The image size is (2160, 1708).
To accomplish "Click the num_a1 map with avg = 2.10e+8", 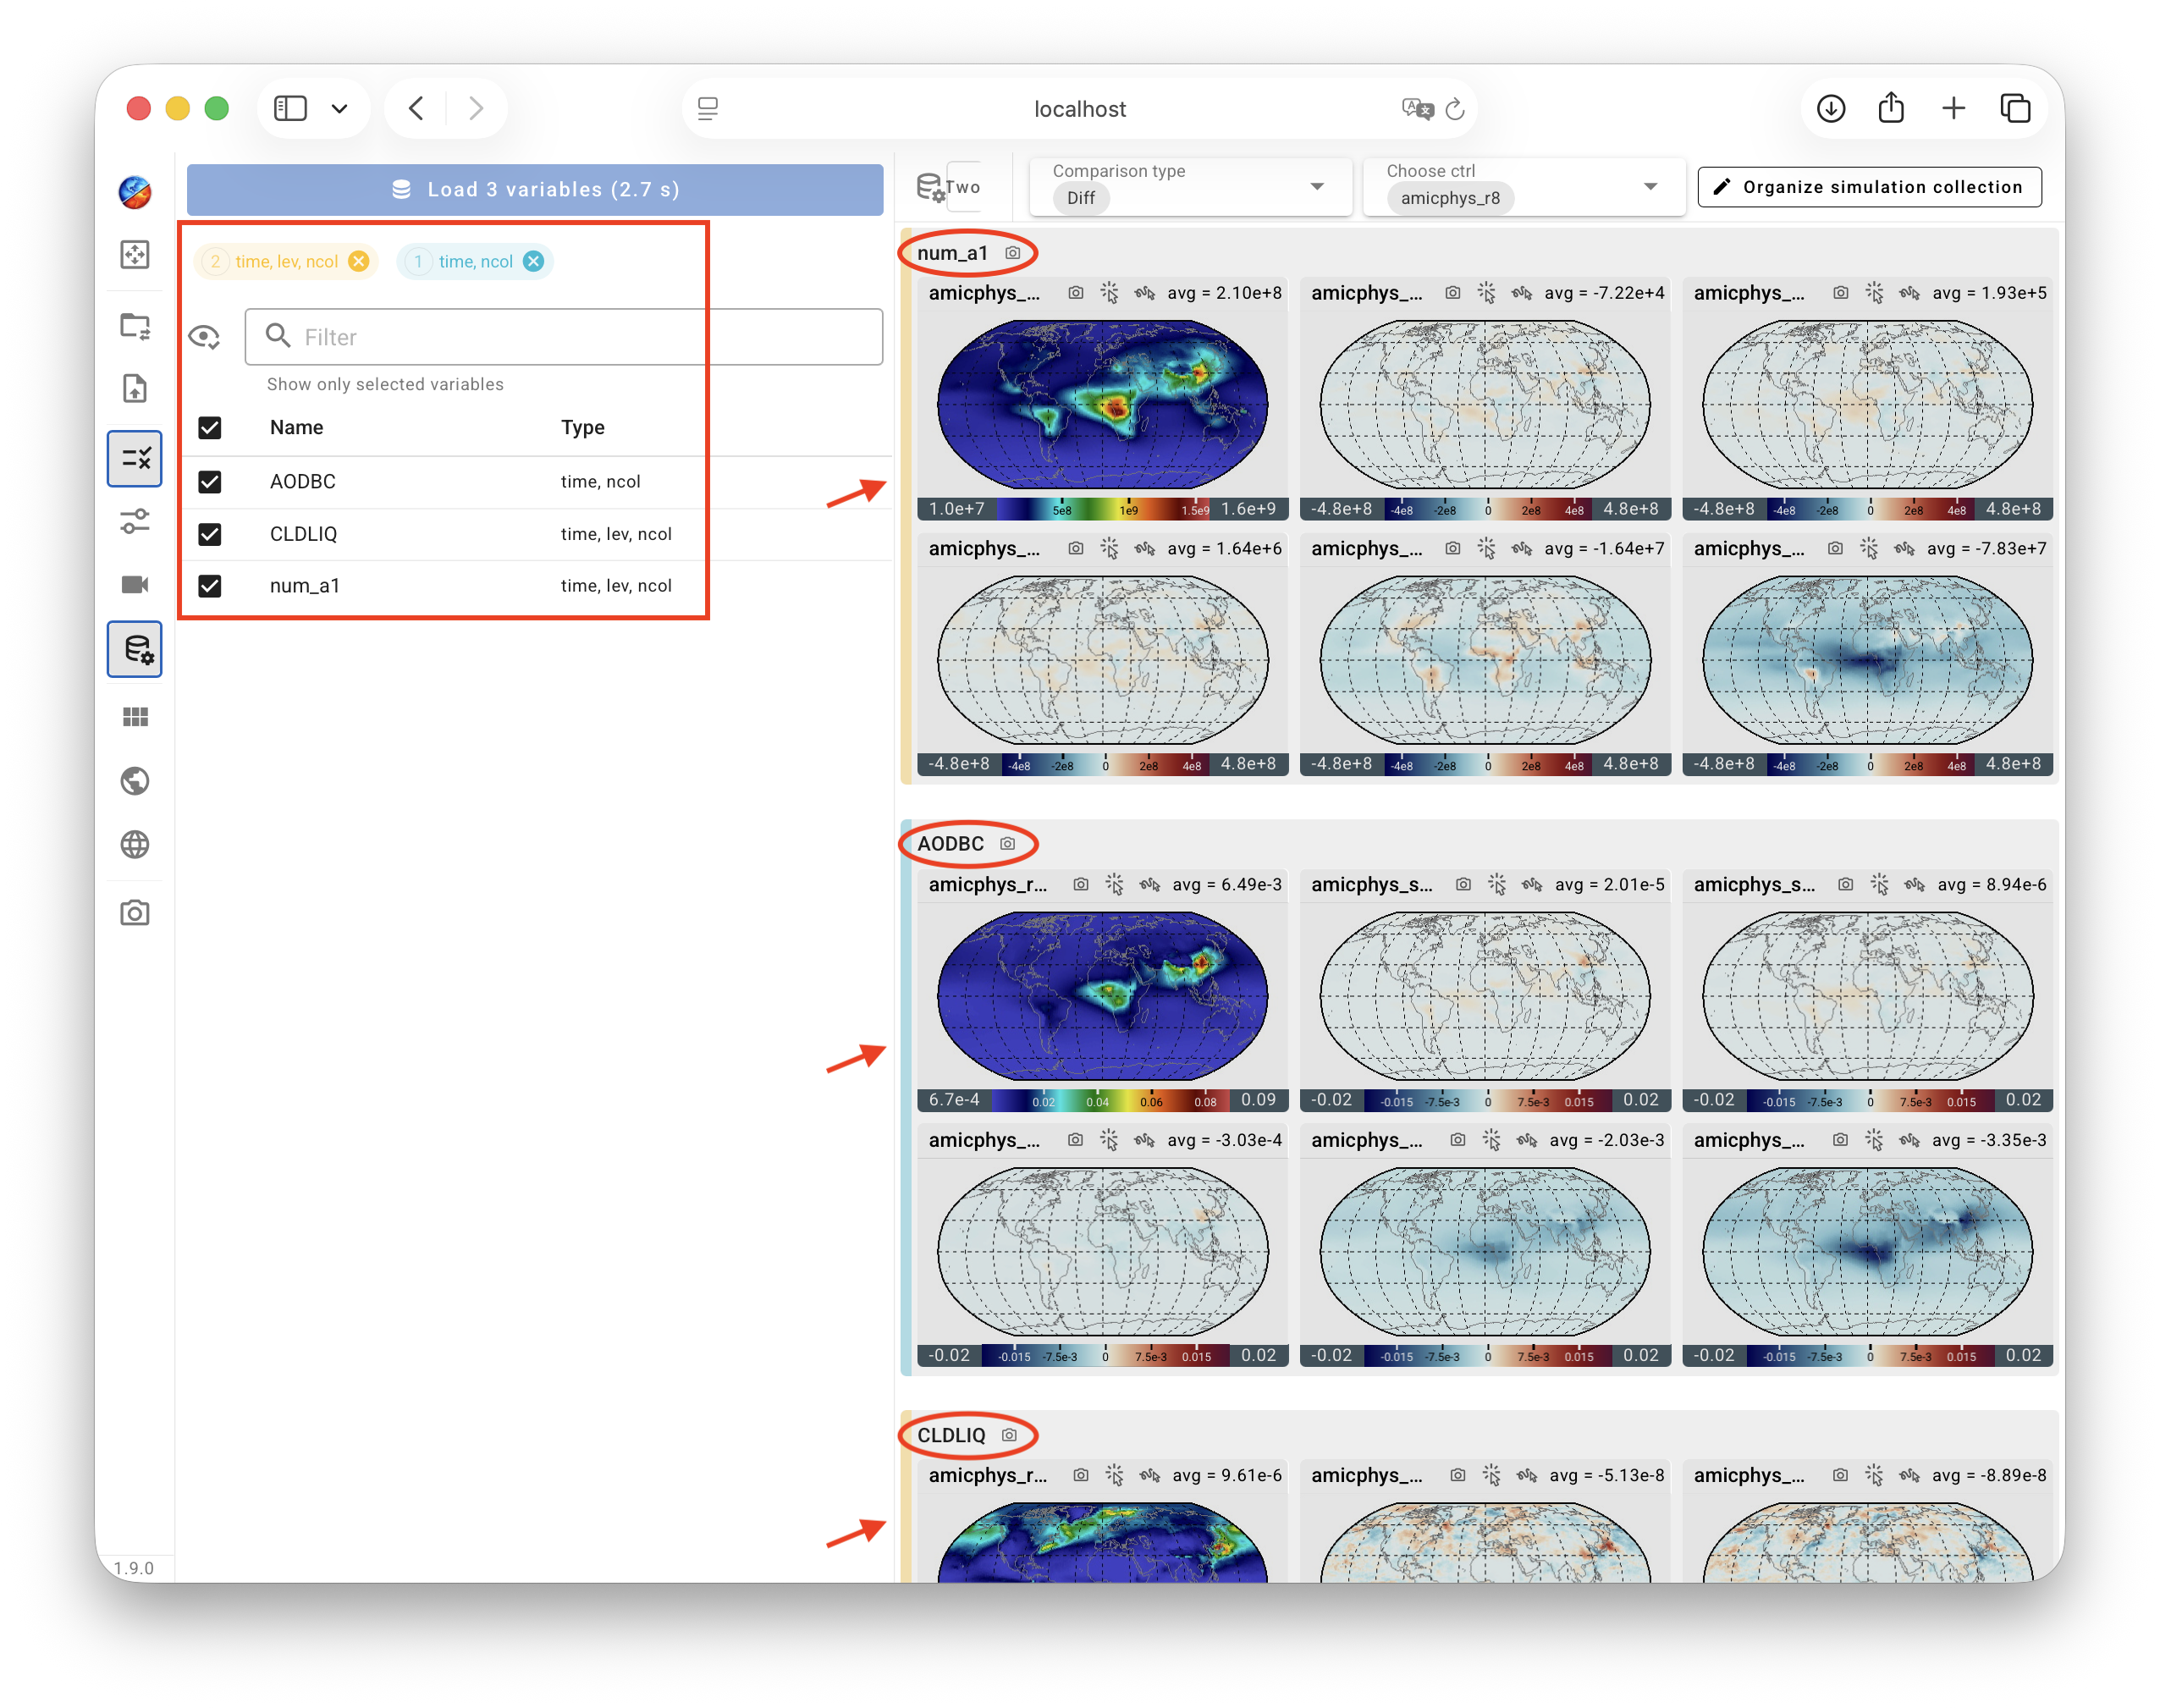I will click(x=1103, y=404).
